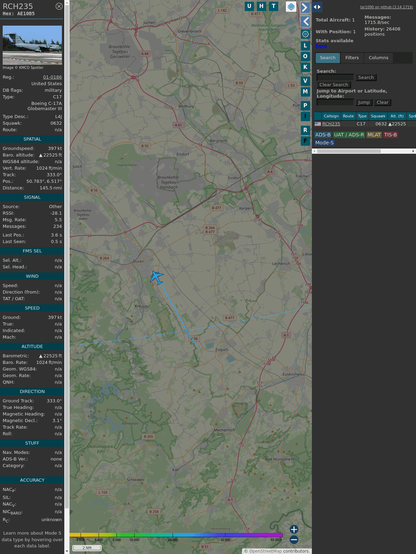Image resolution: width=416 pixels, height=554 pixels.
Task: Zoom out with minus icon
Action: [x=294, y=540]
